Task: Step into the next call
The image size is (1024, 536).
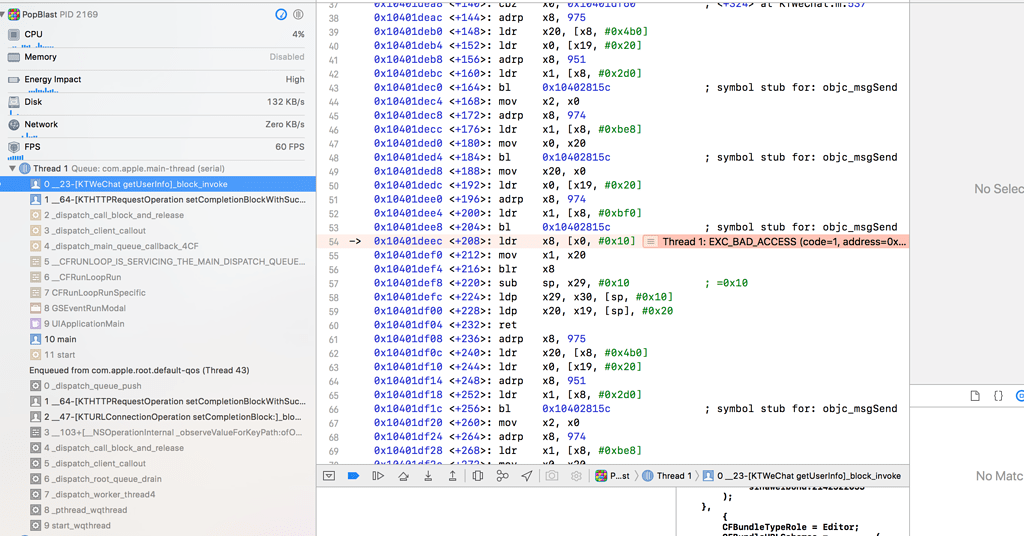Action: click(428, 476)
